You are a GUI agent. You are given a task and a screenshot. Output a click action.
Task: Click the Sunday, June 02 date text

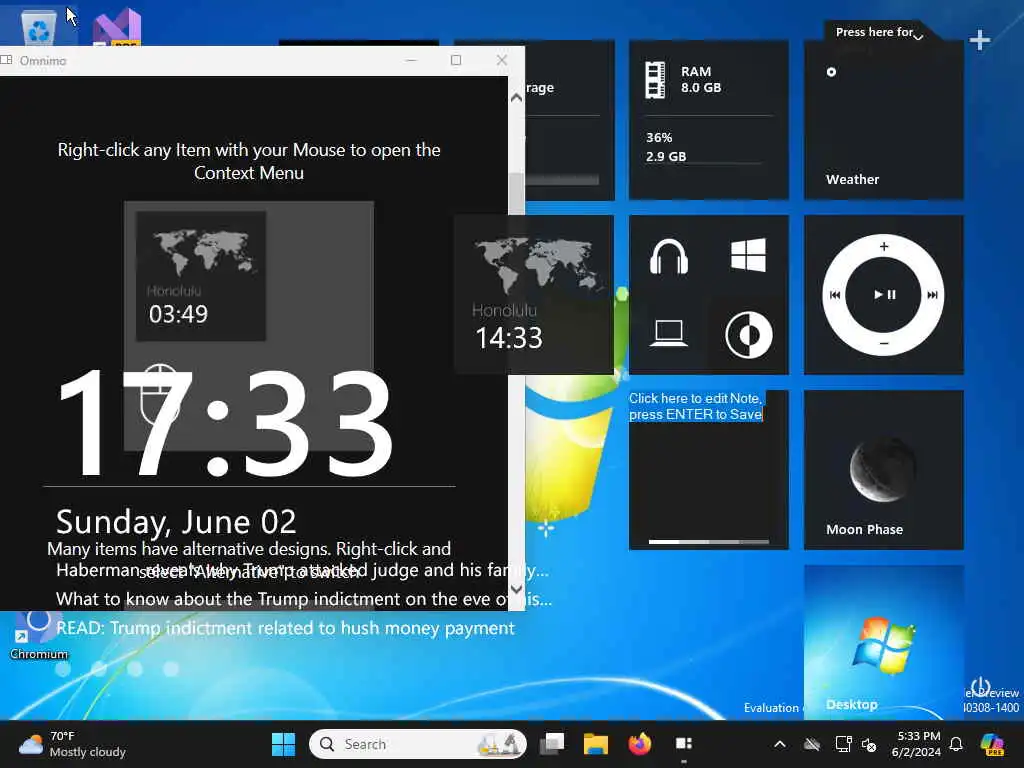tap(176, 522)
